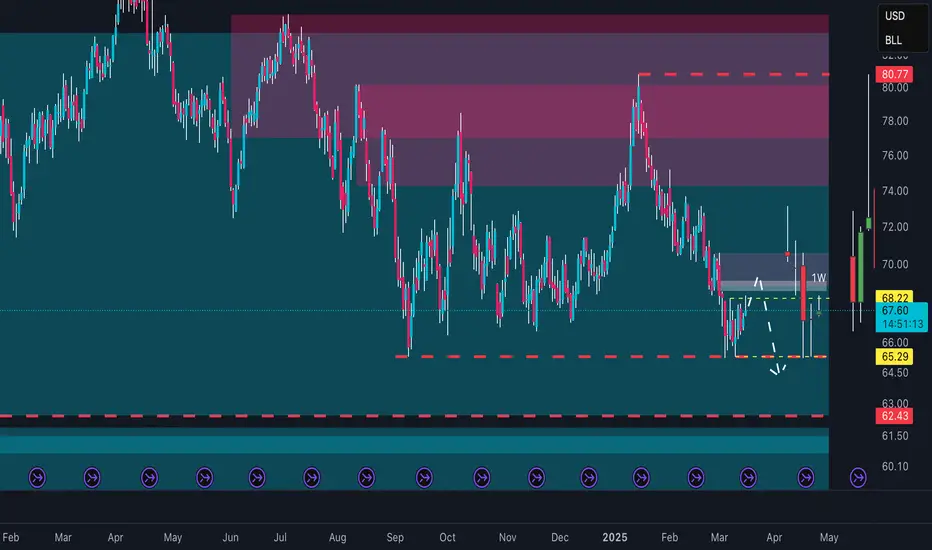Open the event marker between May and Jun 2024

[x=204, y=477]
